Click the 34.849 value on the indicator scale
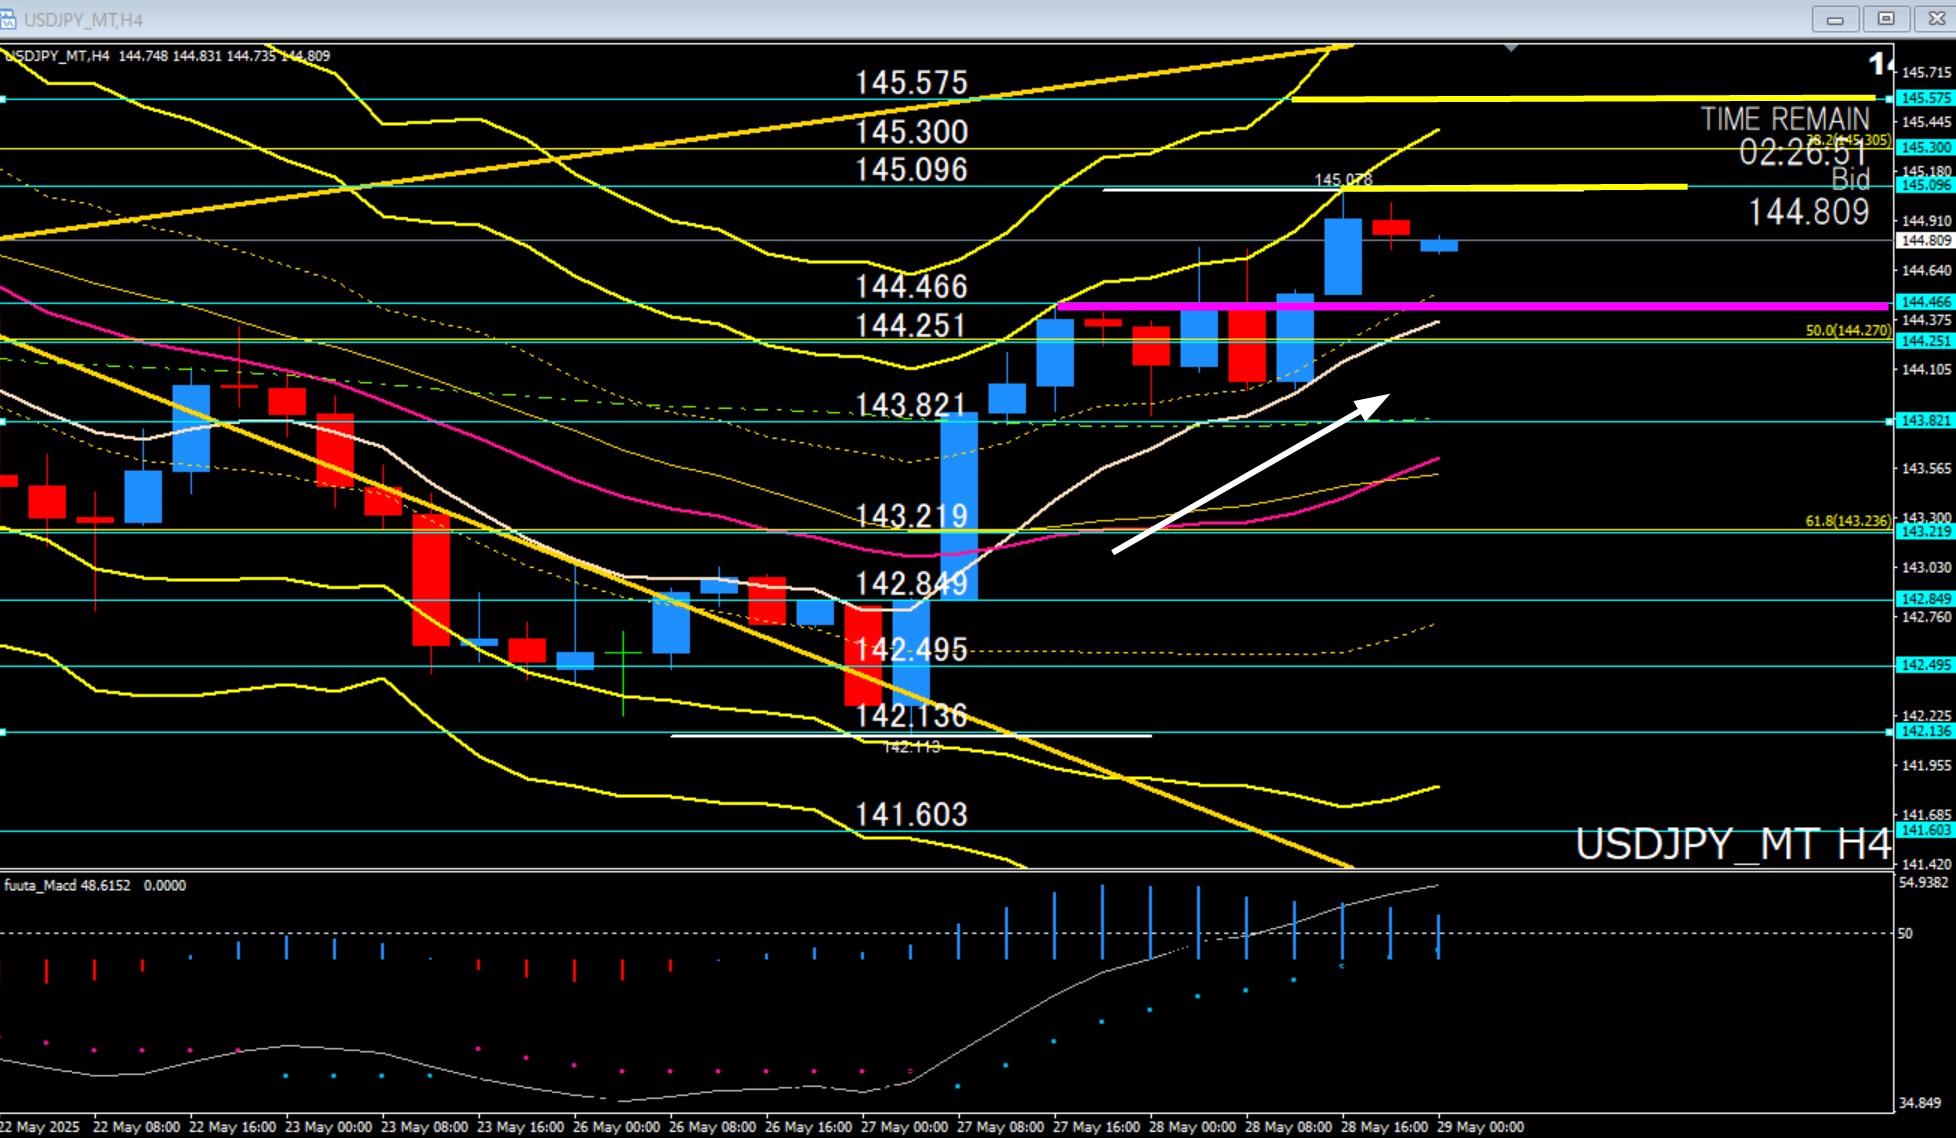 tap(1921, 1103)
